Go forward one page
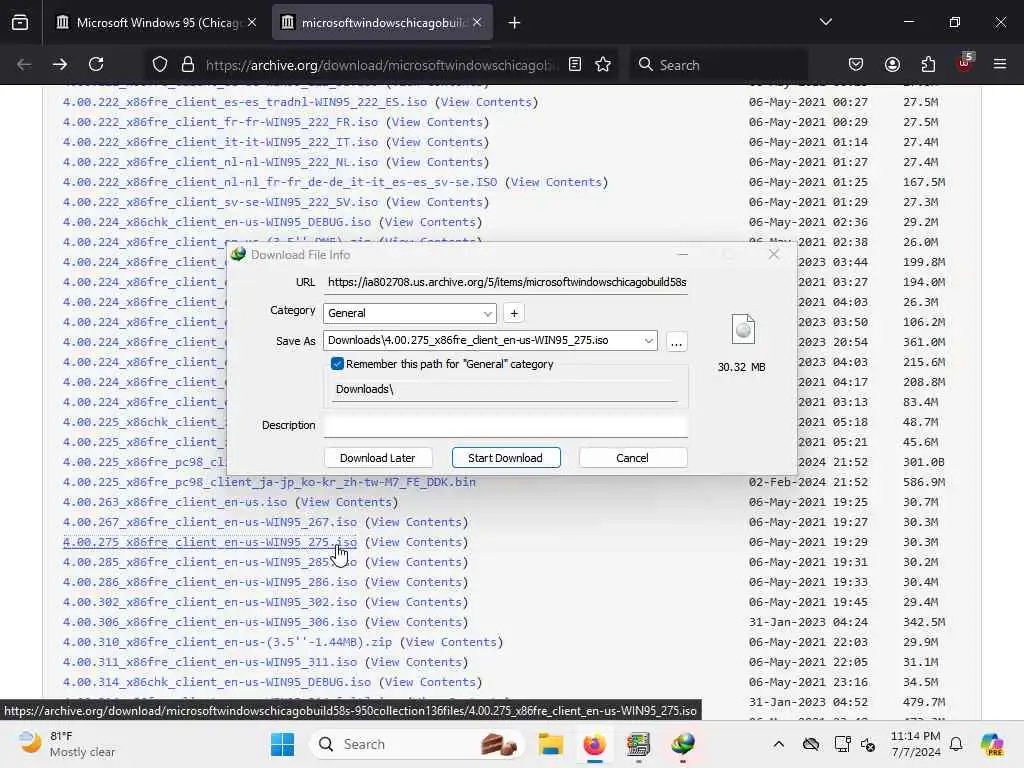Screen dimensions: 1024x768 point(60,64)
